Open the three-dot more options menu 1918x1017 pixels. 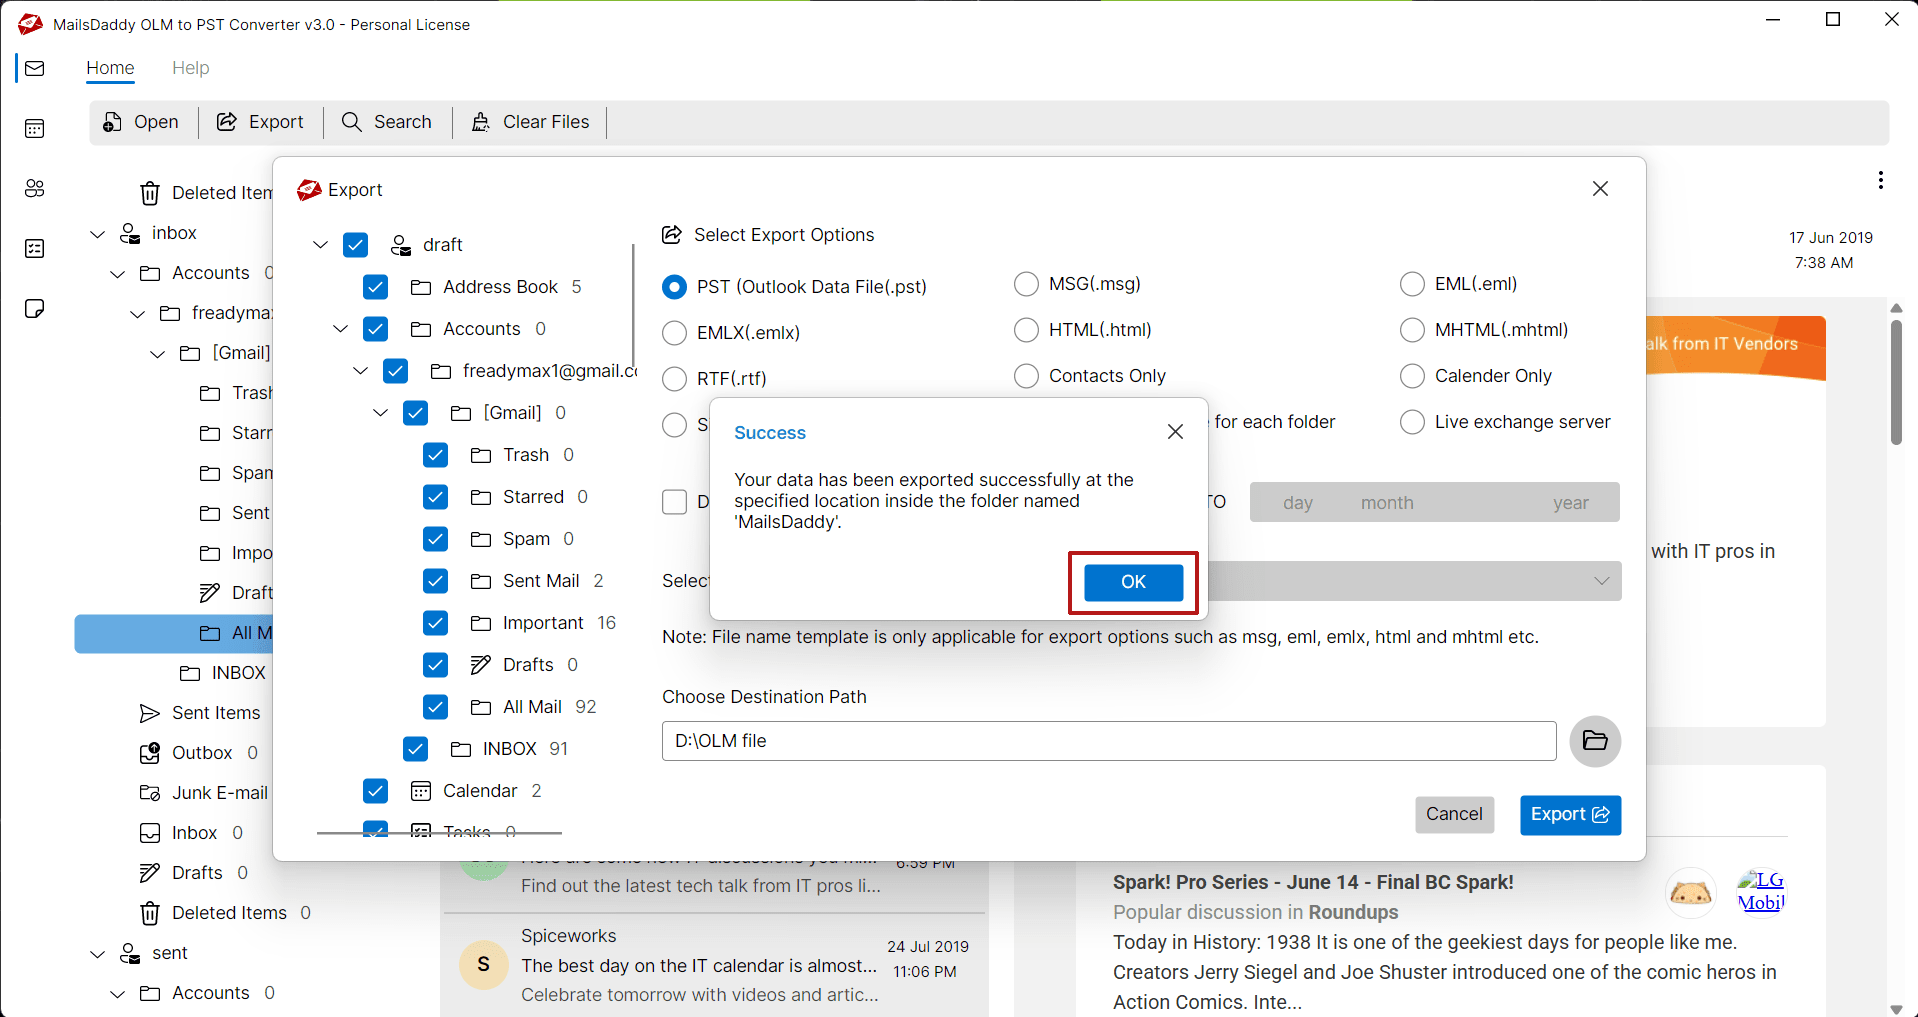coord(1881,180)
